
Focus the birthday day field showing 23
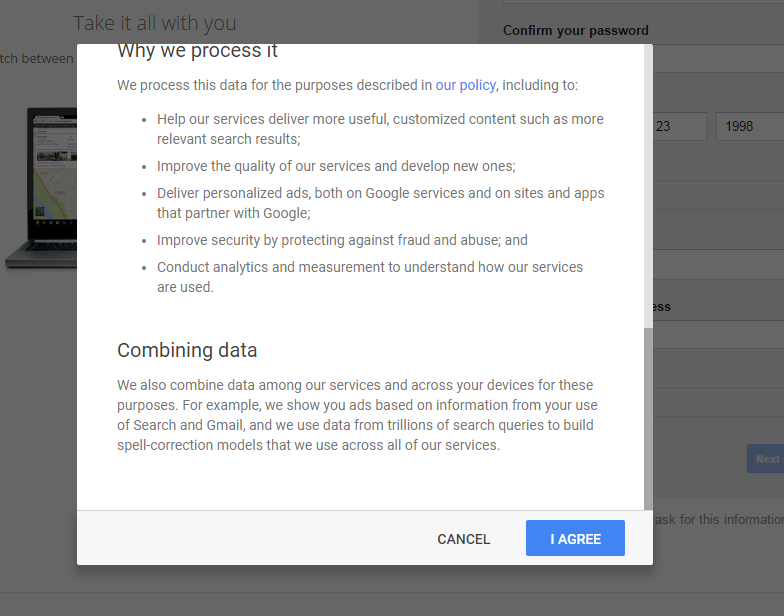[679, 127]
